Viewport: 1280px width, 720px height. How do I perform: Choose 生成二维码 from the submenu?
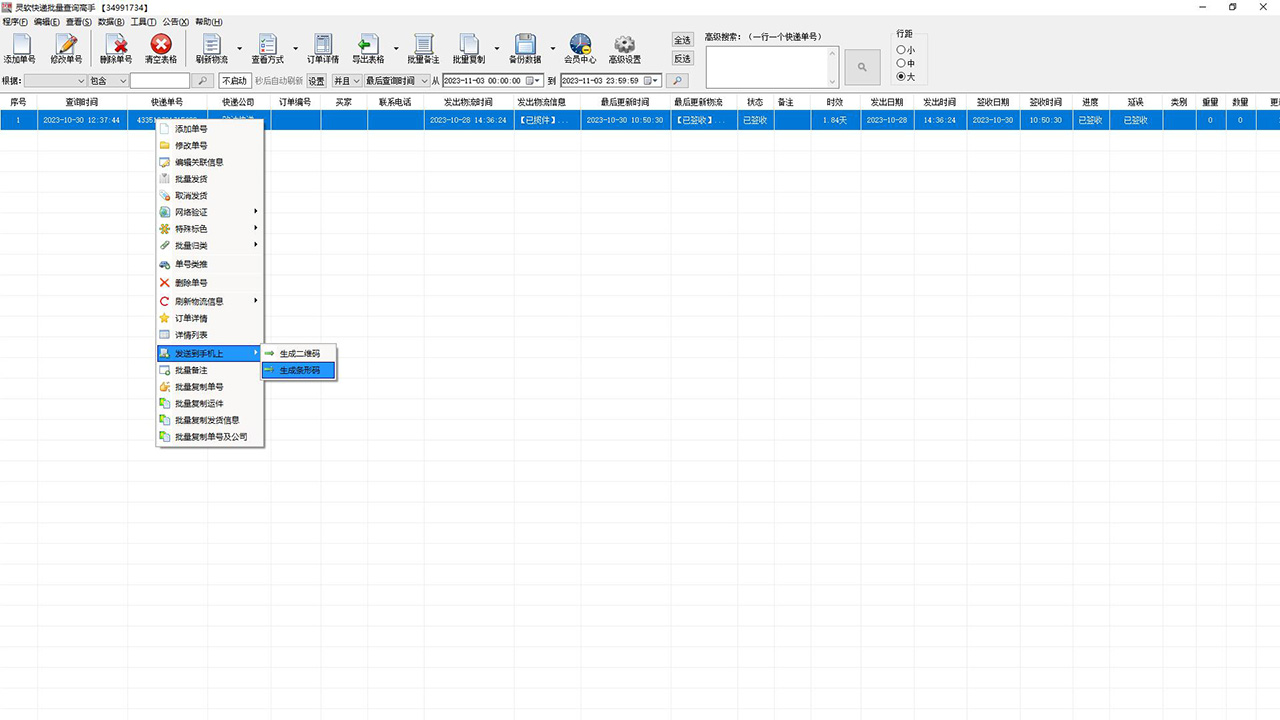tap(299, 354)
